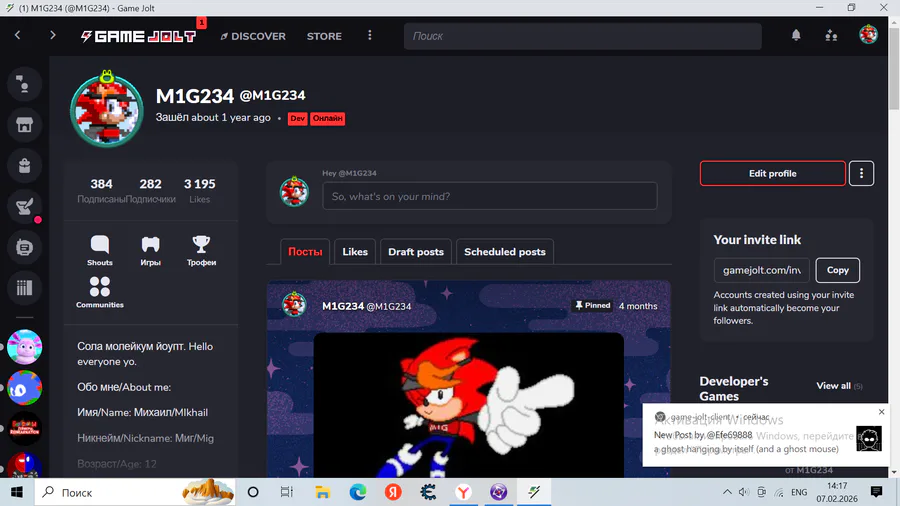Open the Yandex Browser taskbar icon
Screen dimensions: 900x506
coord(463,492)
